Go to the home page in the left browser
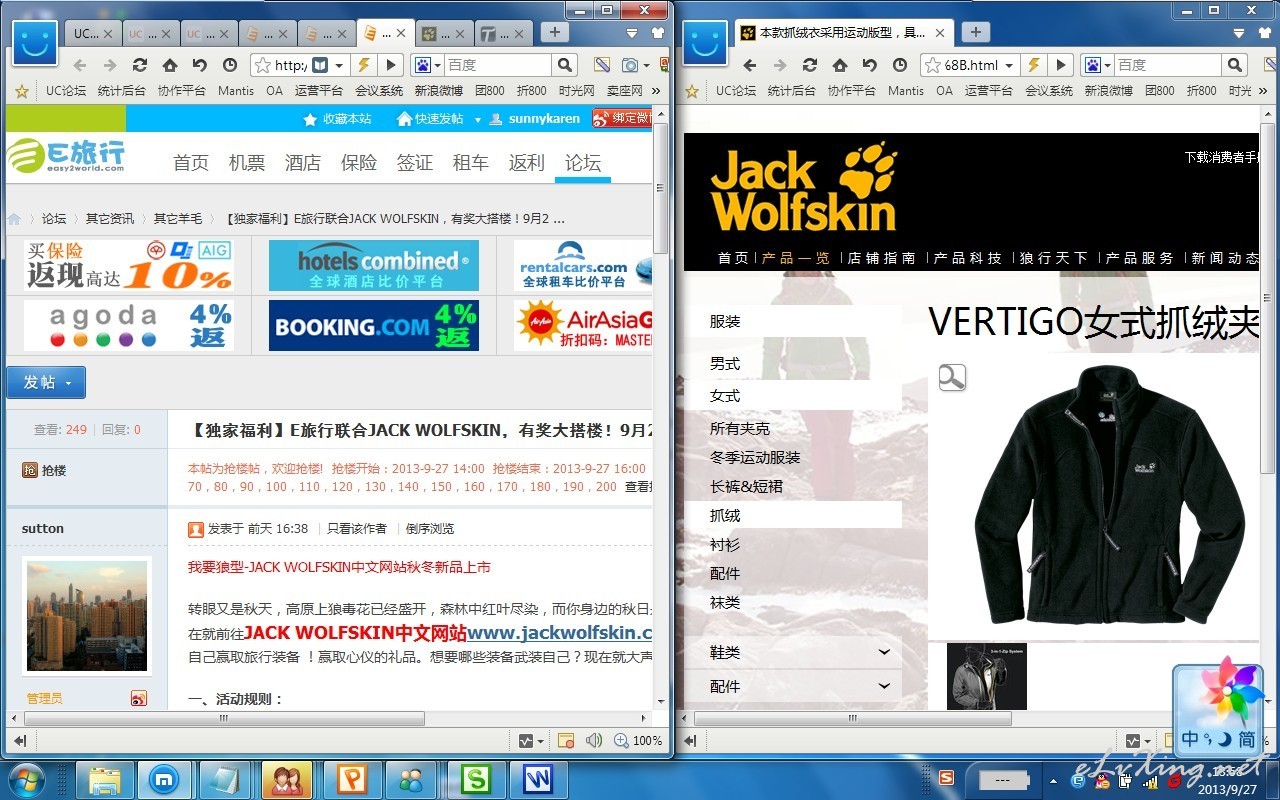Viewport: 1280px width, 800px height. 170,65
